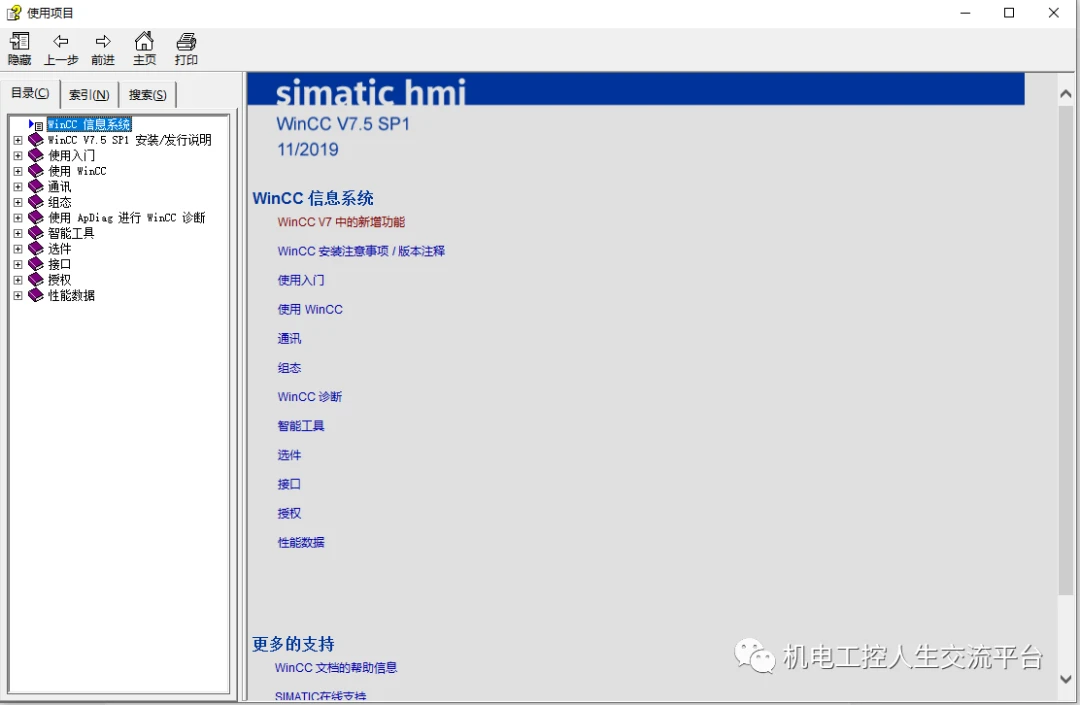Expand the 通讯 tree node
Viewport: 1080px width, 705px height.
18,187
